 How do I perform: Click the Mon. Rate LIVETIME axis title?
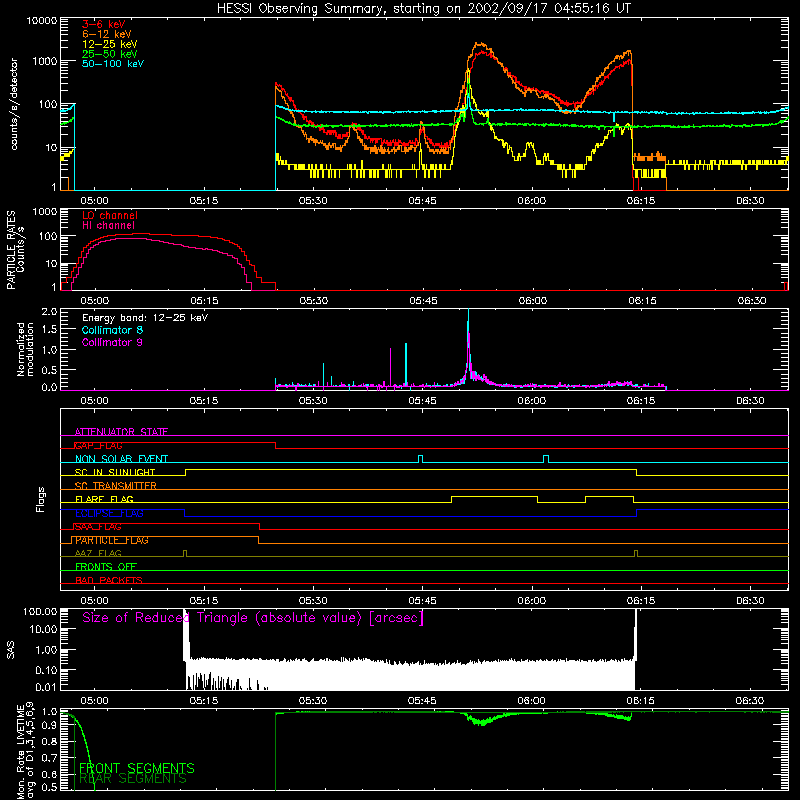click(x=26, y=750)
